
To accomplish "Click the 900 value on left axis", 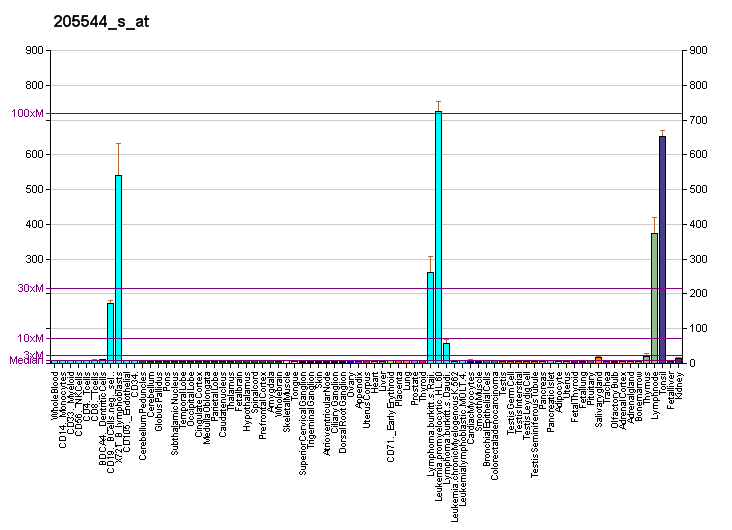I will coord(35,50).
